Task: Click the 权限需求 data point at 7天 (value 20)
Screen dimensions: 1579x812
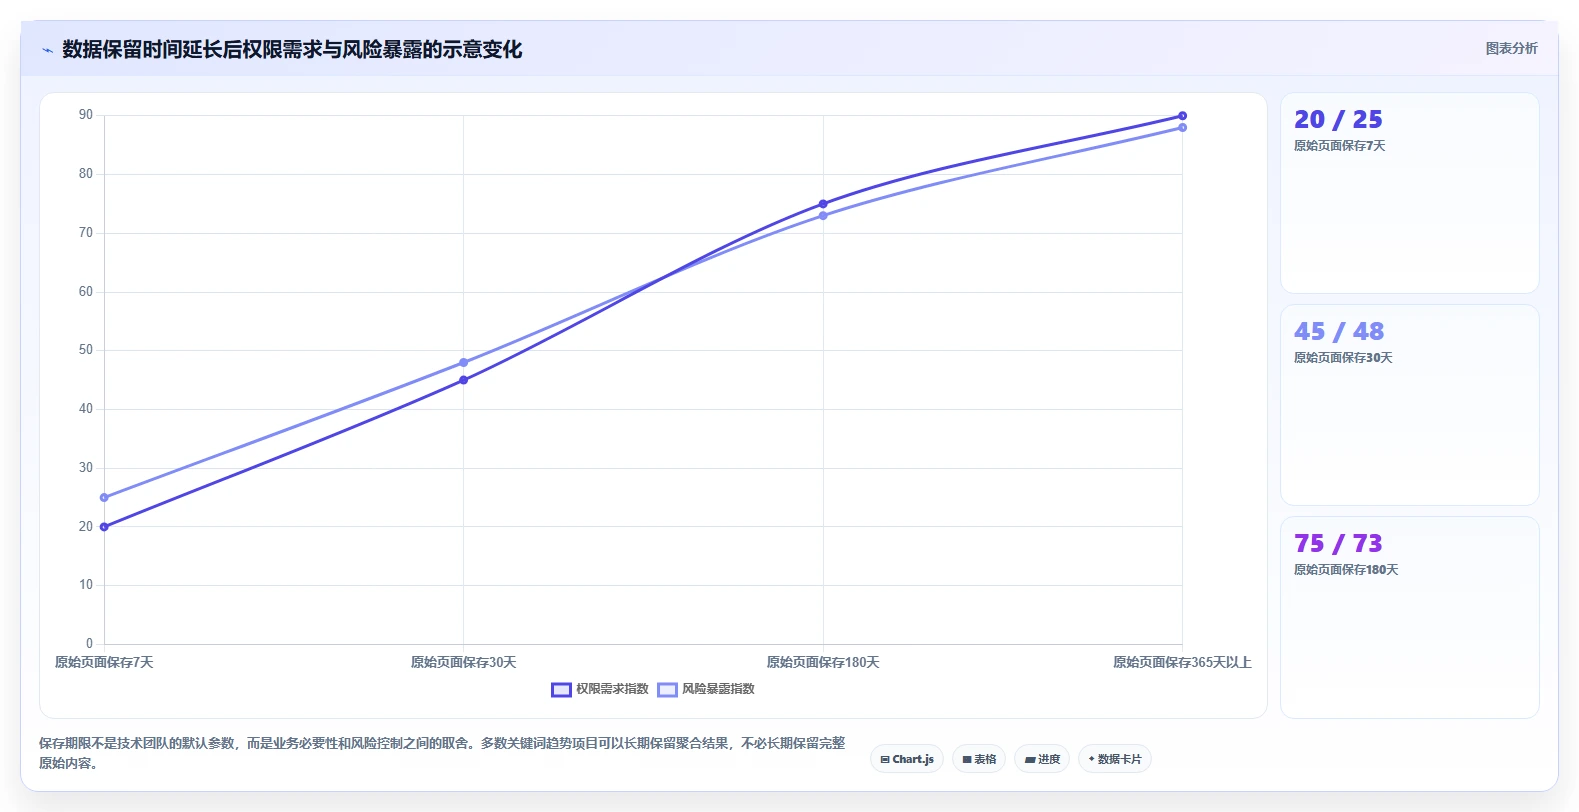Action: click(x=104, y=527)
